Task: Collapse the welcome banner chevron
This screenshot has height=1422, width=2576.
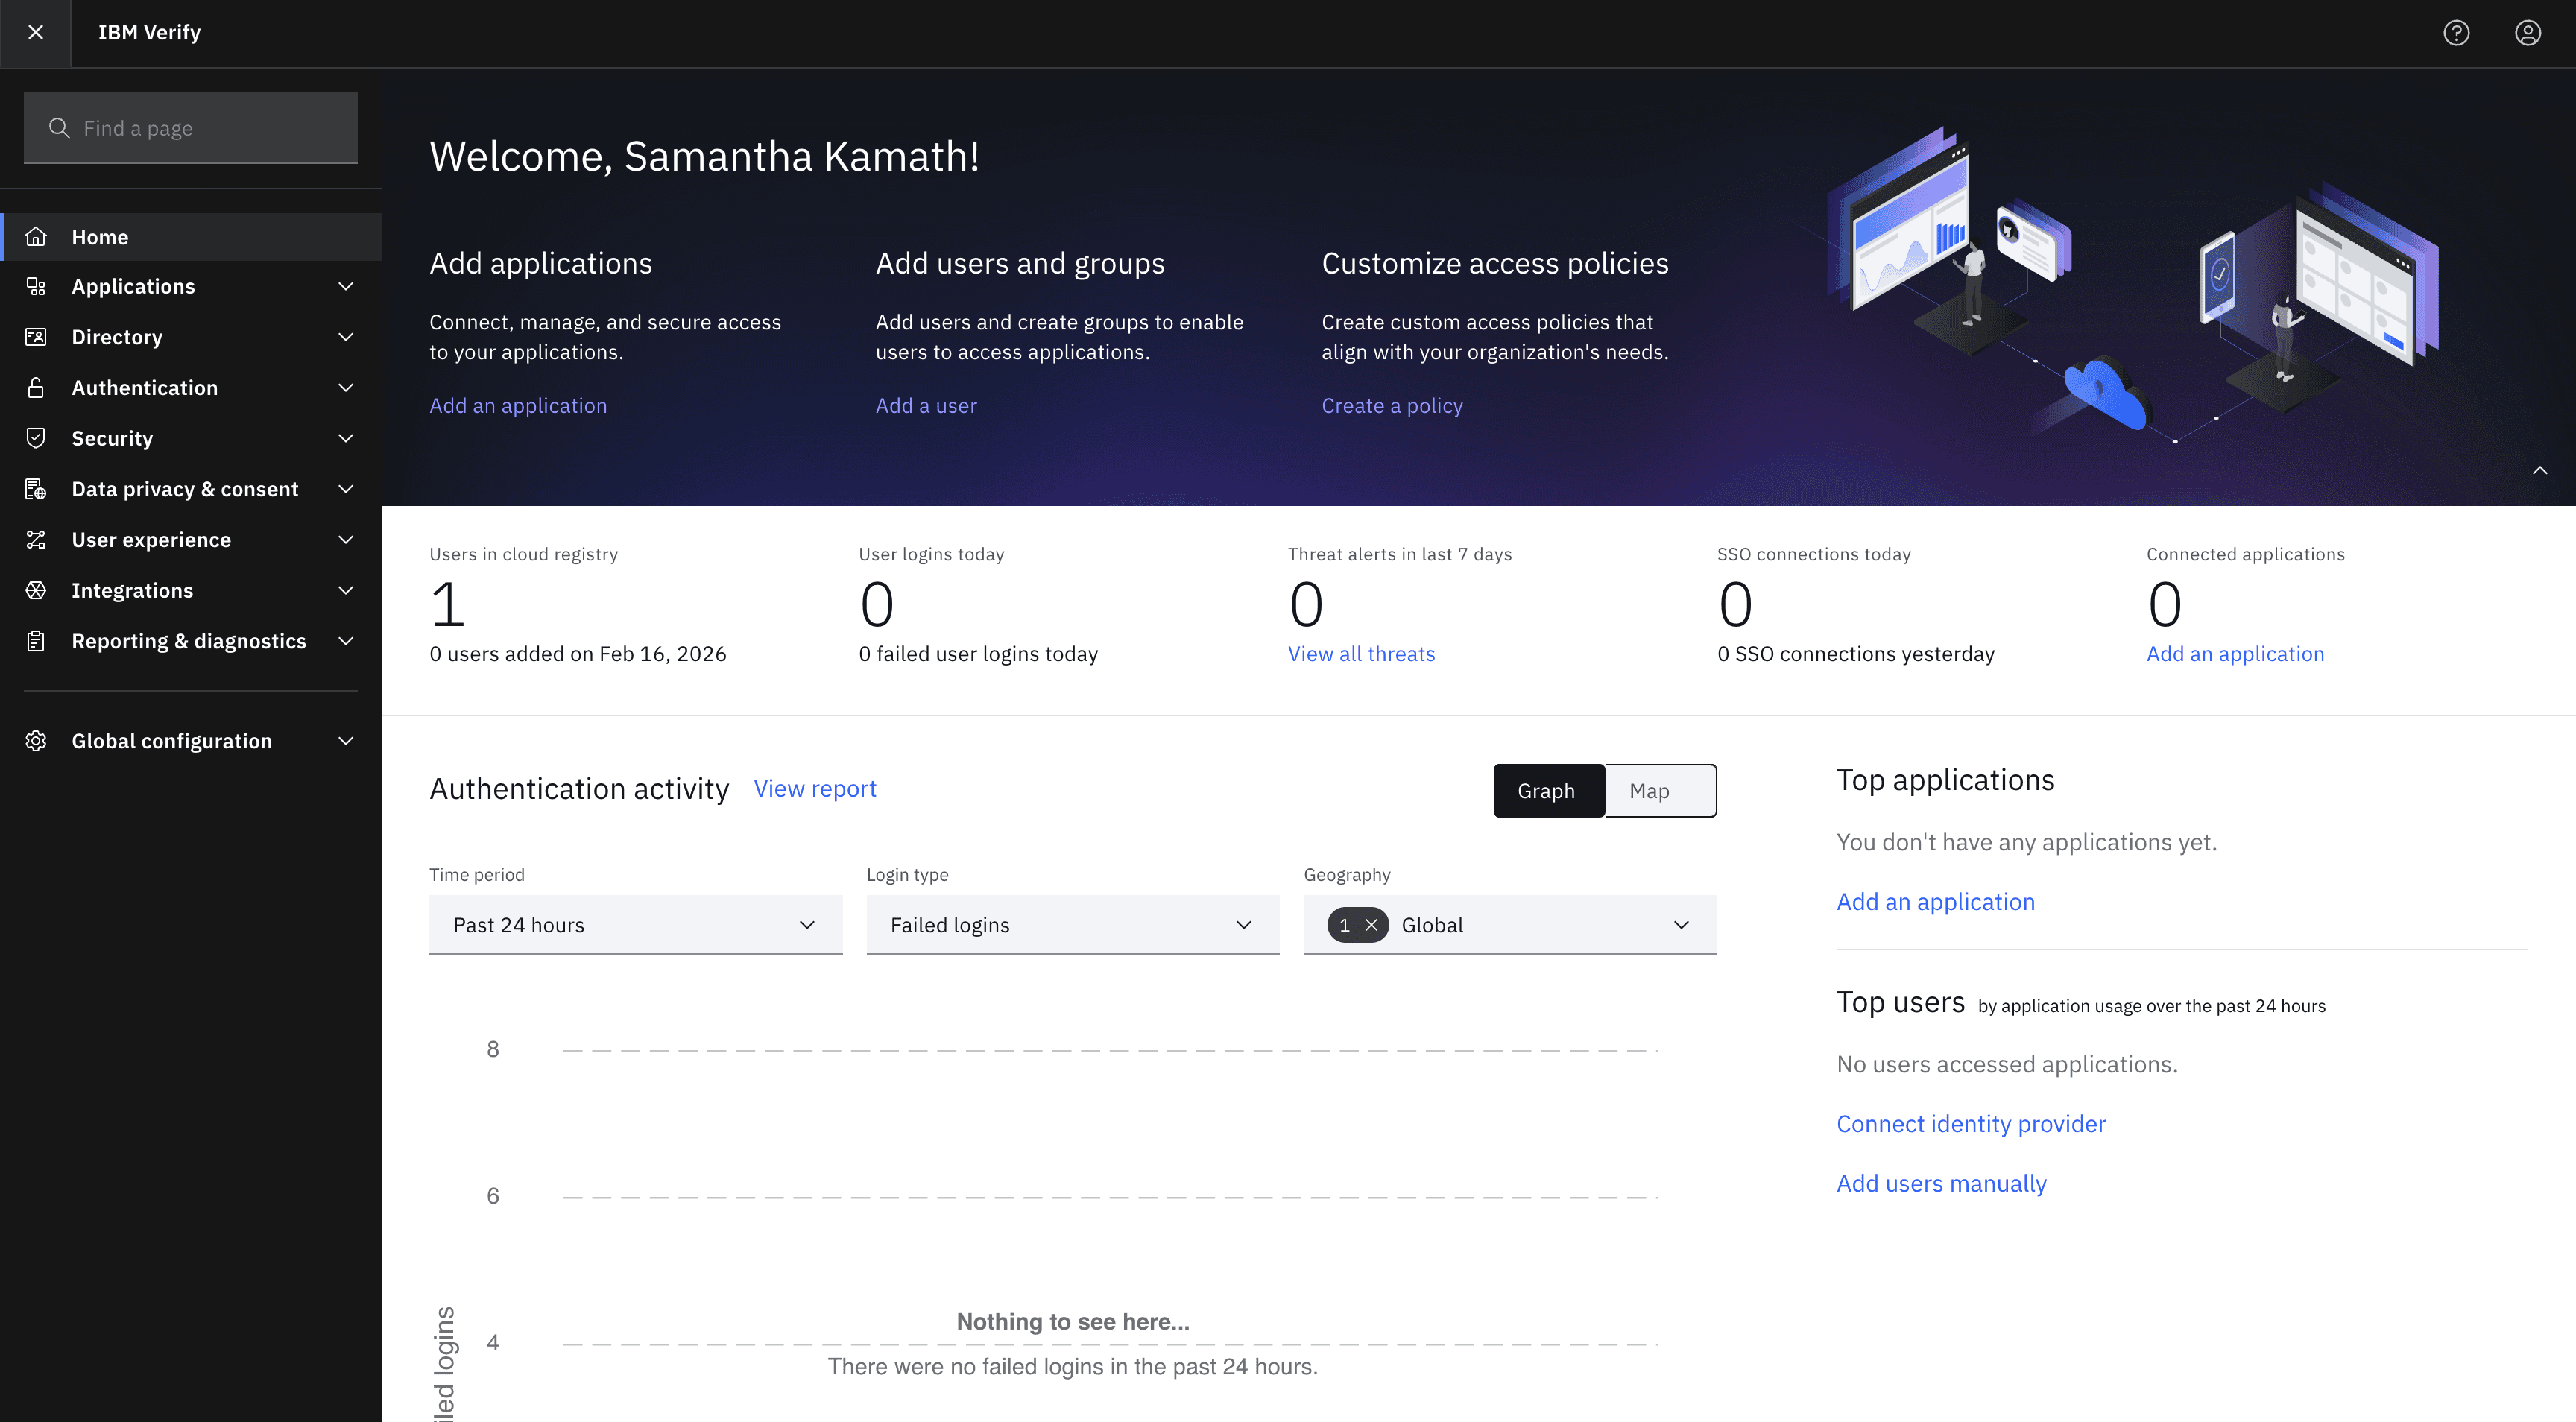Action: coord(2539,470)
